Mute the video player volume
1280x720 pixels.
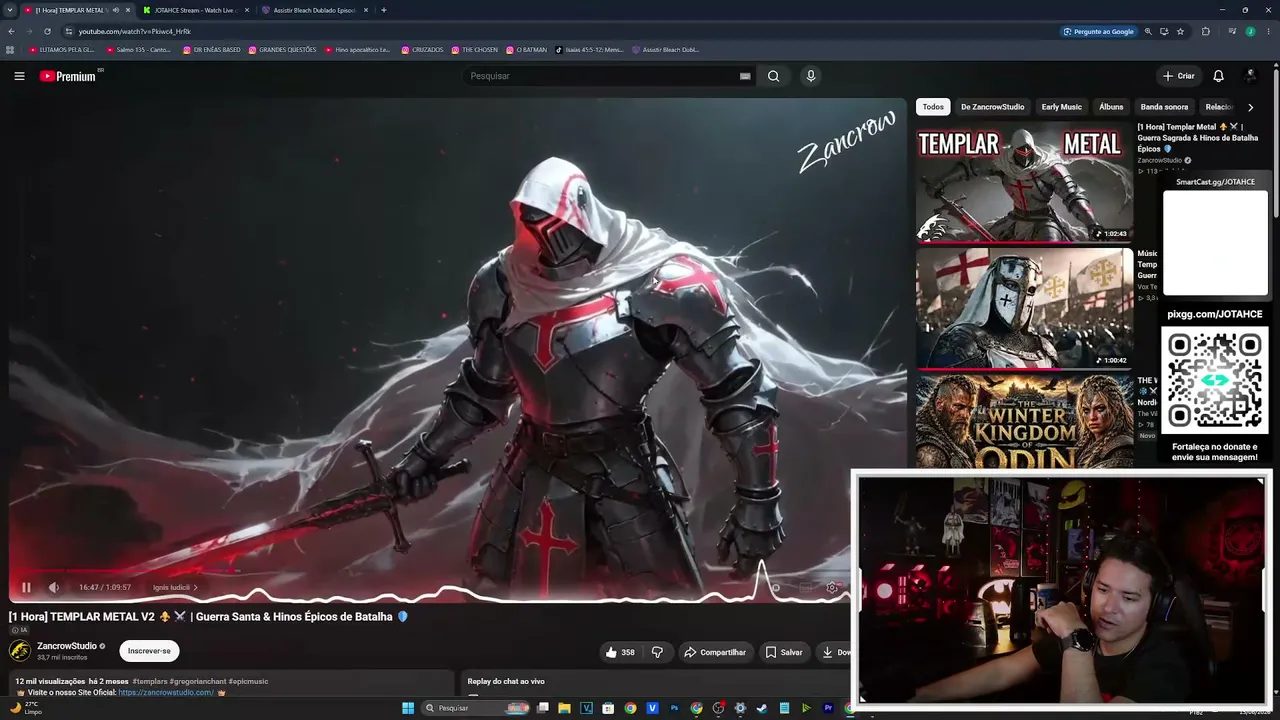(54, 588)
